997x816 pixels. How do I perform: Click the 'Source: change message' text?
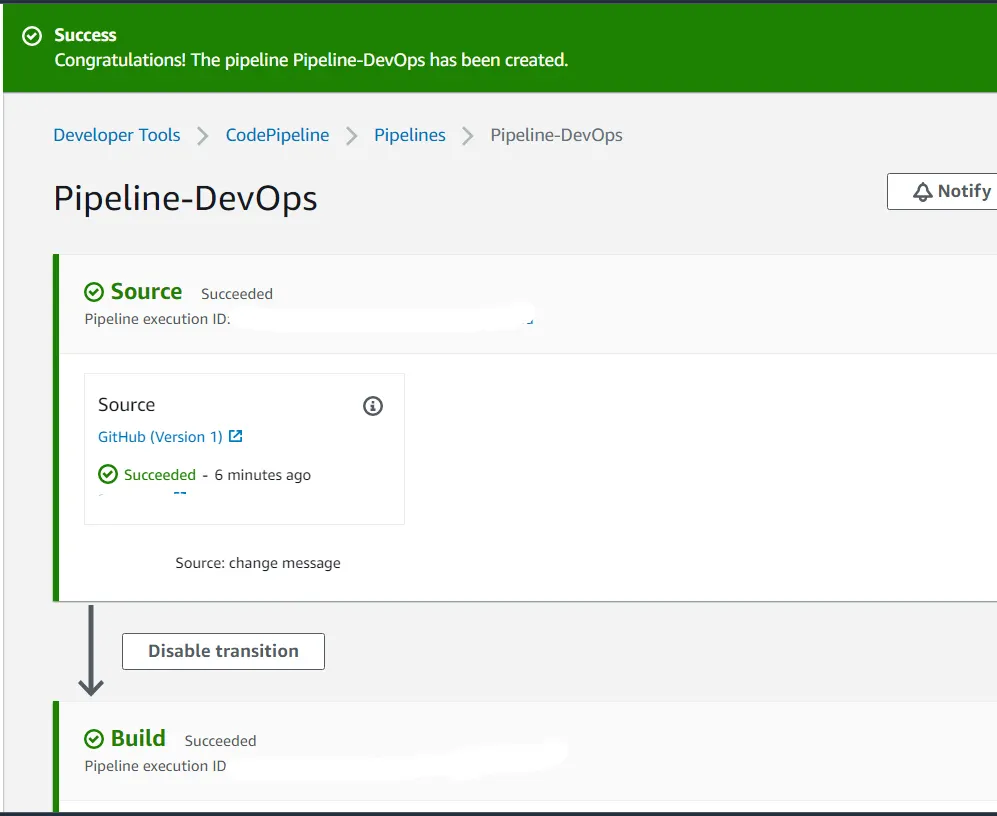(258, 563)
